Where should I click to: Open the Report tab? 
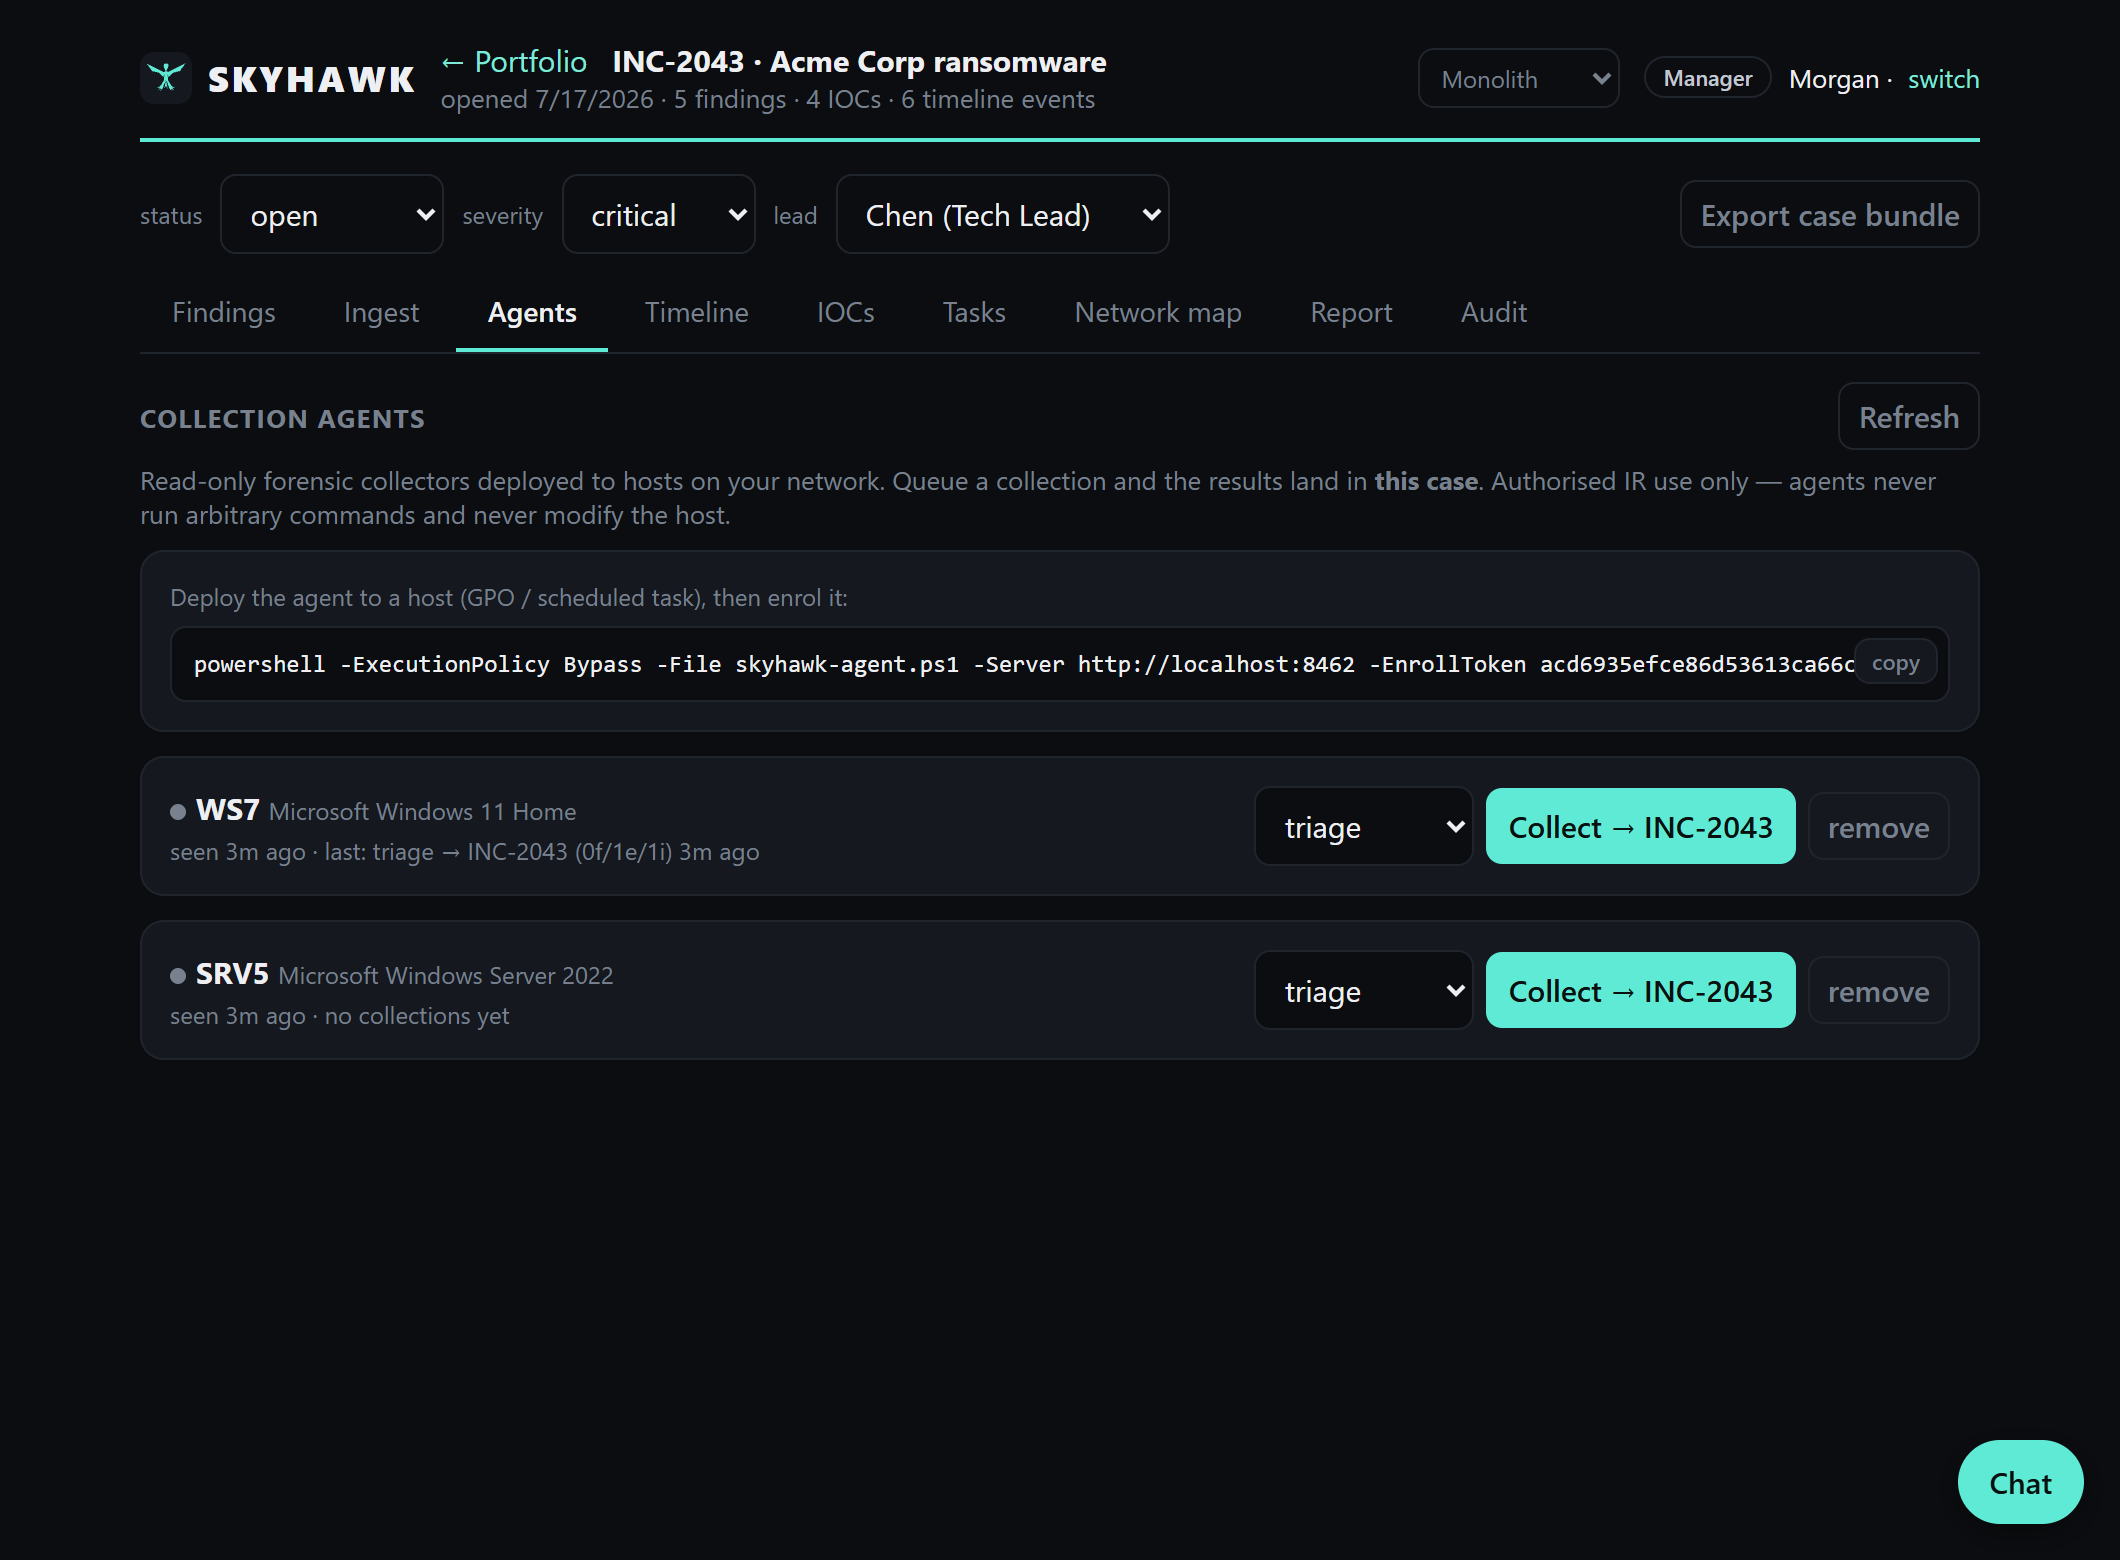coord(1351,313)
